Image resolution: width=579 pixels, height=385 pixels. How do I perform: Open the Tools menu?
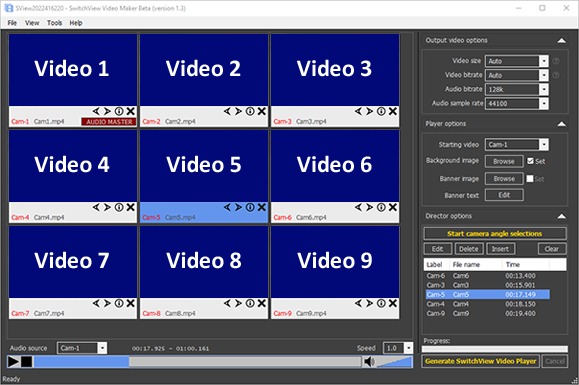(54, 23)
